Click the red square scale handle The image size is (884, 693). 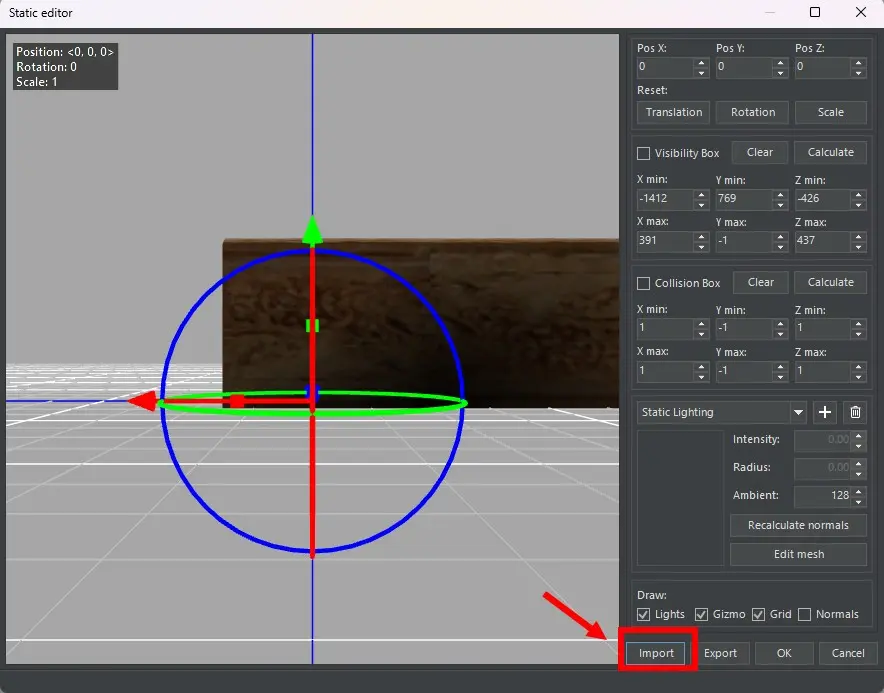[238, 401]
